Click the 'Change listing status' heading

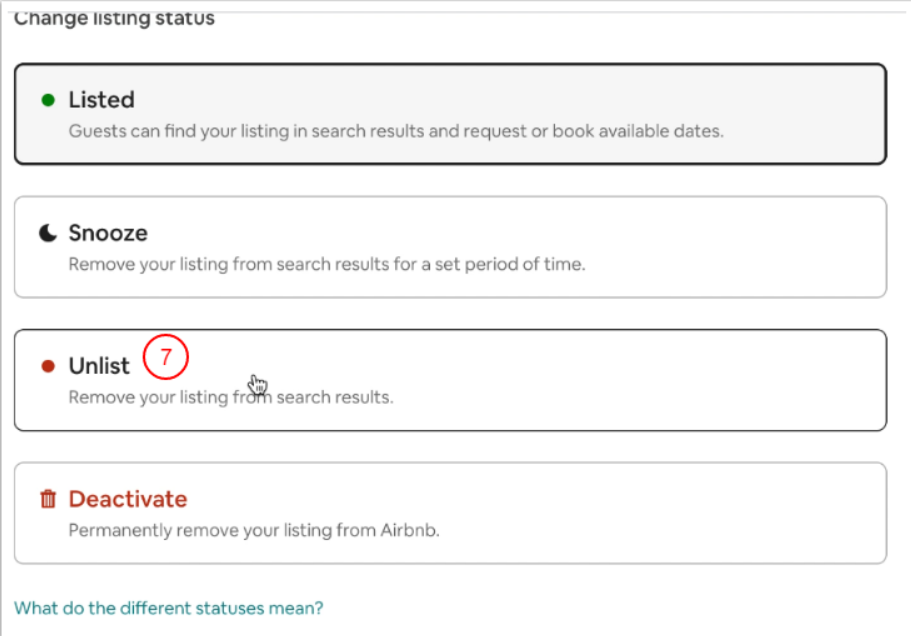pyautogui.click(x=114, y=18)
